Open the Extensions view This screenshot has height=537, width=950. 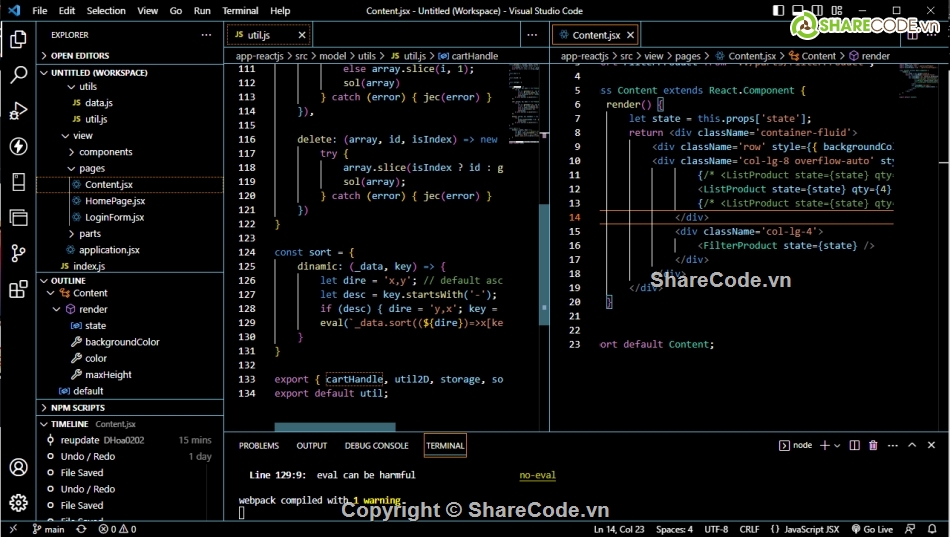point(18,289)
